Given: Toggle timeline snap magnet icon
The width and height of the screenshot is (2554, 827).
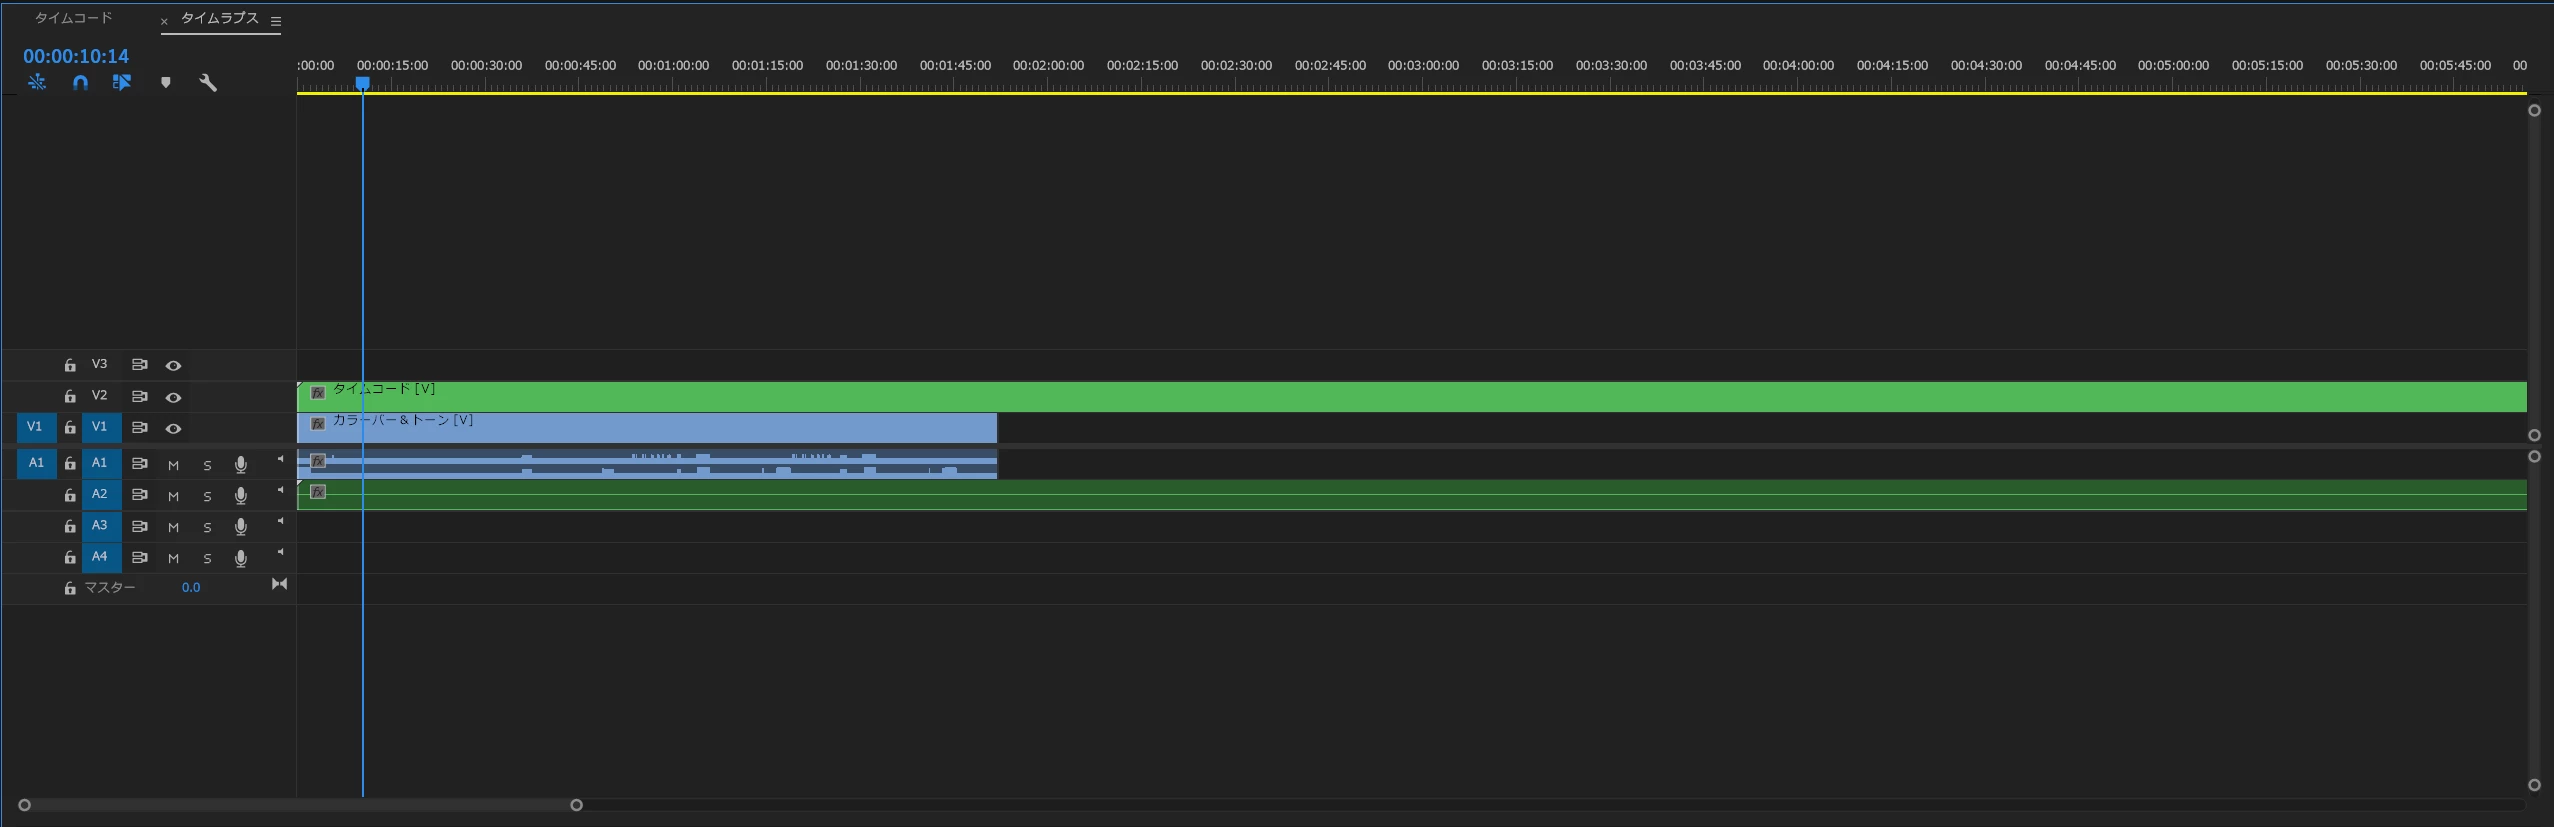Looking at the screenshot, I should [x=80, y=83].
